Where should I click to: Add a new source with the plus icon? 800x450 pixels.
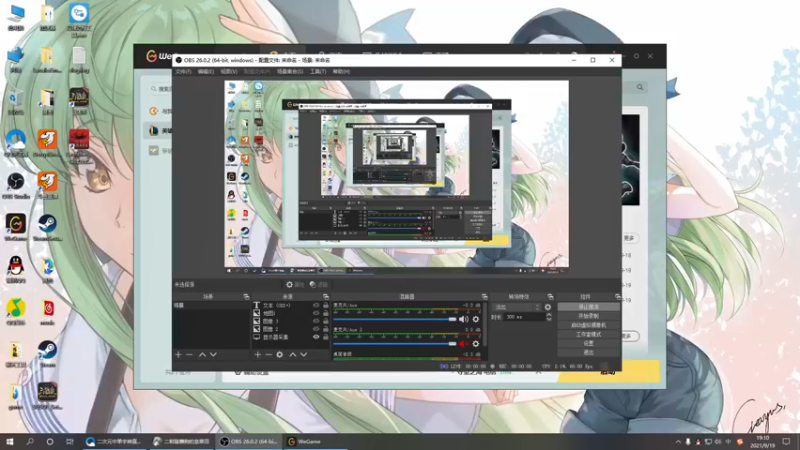258,355
